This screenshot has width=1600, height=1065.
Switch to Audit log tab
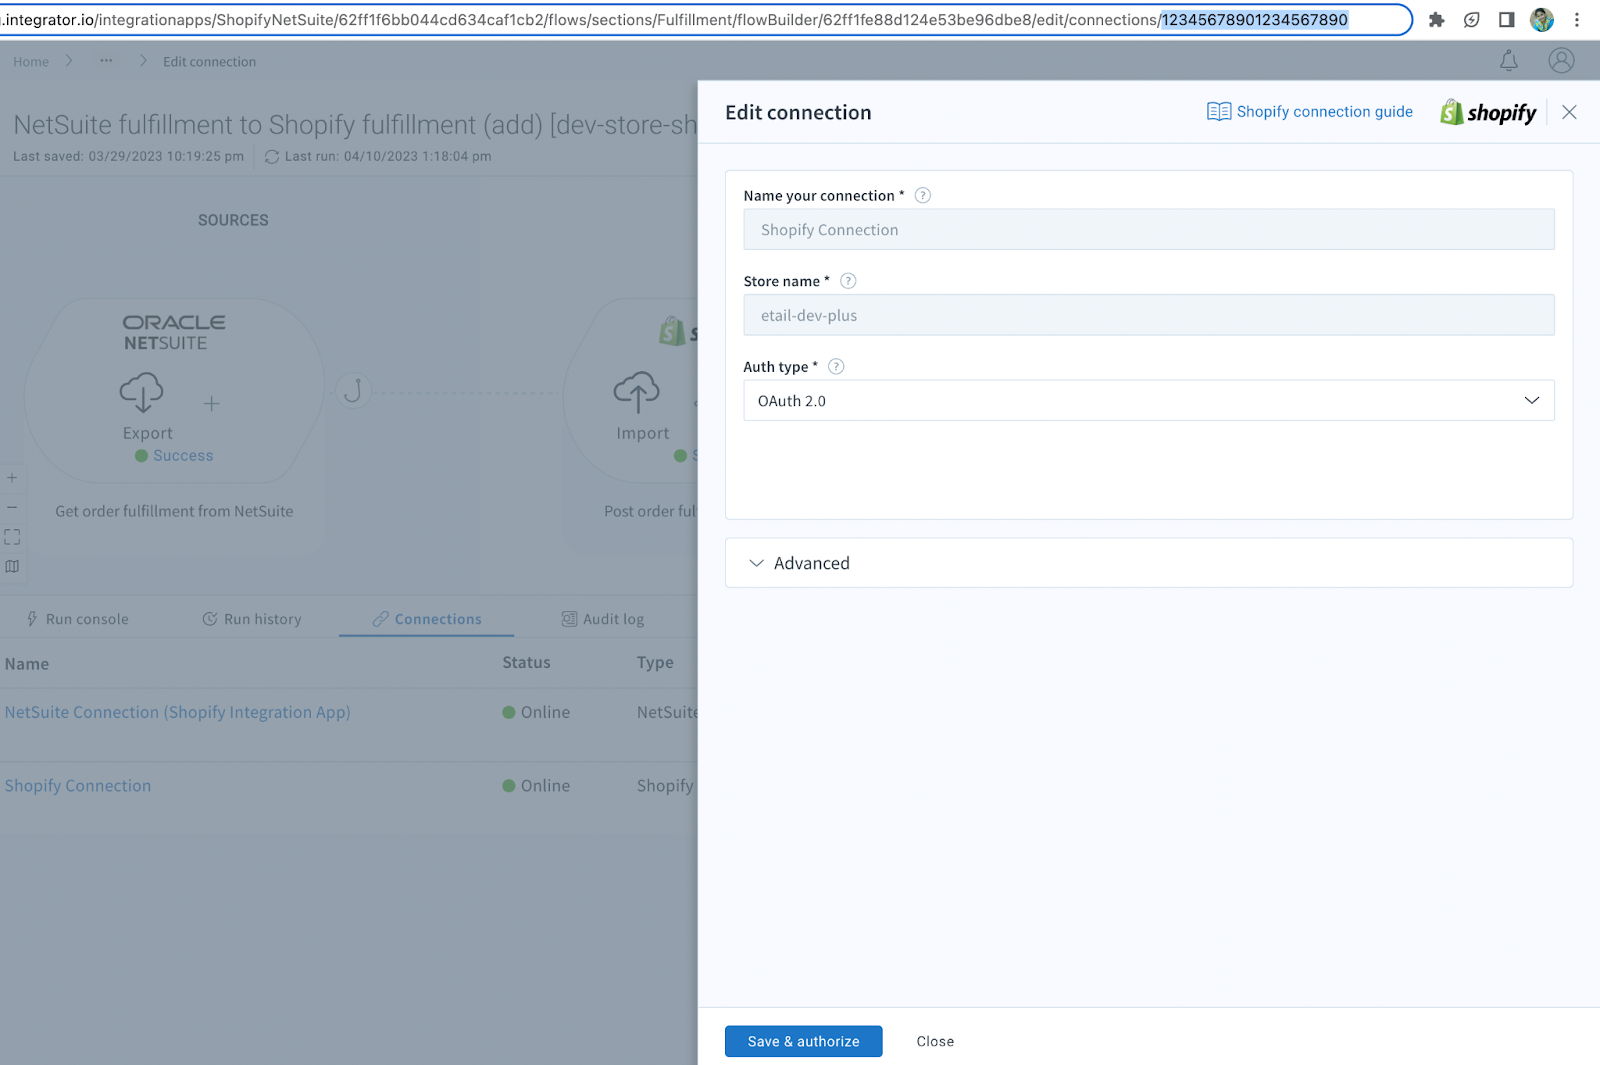coord(603,619)
